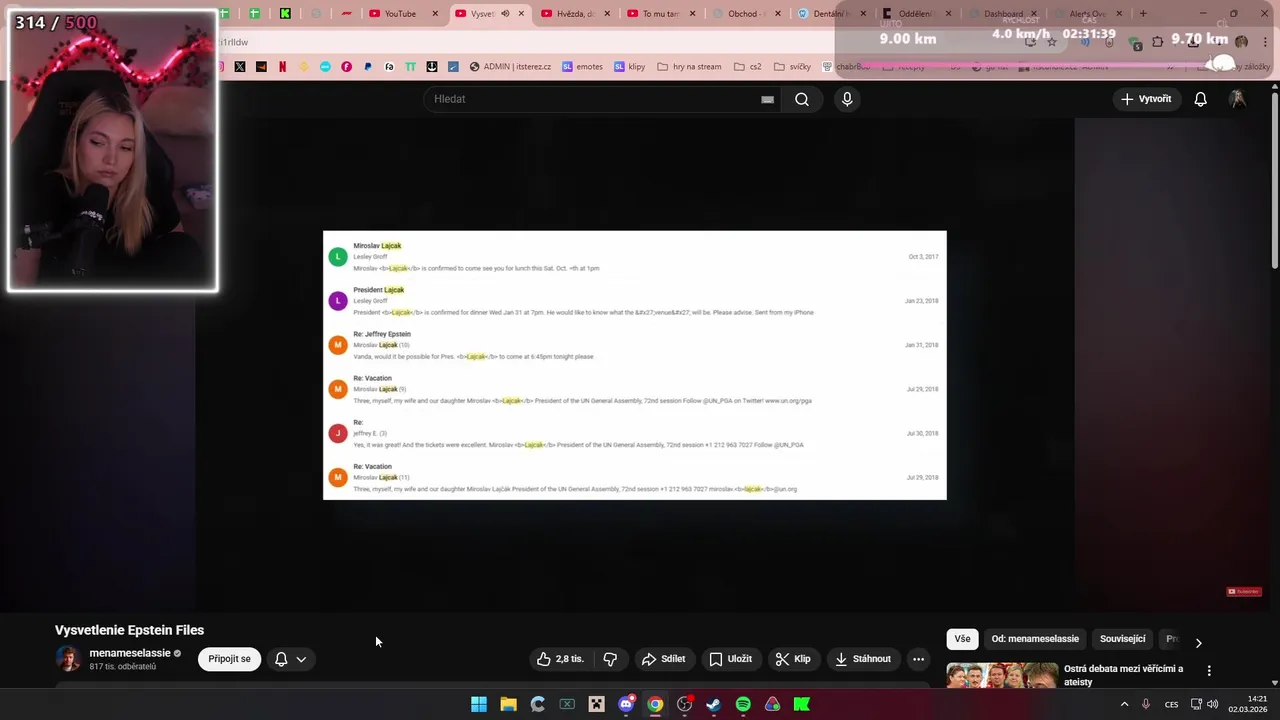Select the 'Související' filter chip
Image resolution: width=1280 pixels, height=720 pixels.
pyautogui.click(x=1123, y=639)
